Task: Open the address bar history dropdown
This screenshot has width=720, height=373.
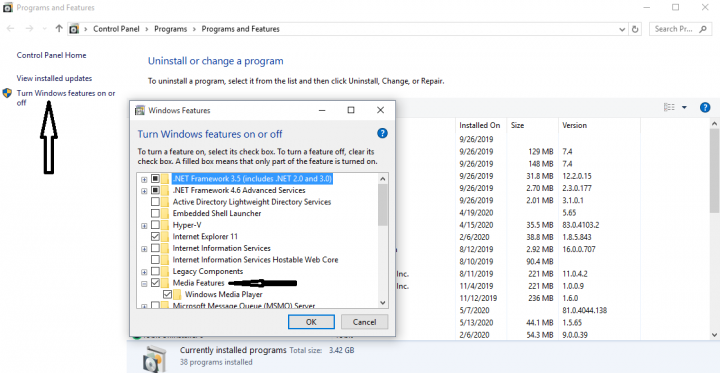Action: pos(622,29)
